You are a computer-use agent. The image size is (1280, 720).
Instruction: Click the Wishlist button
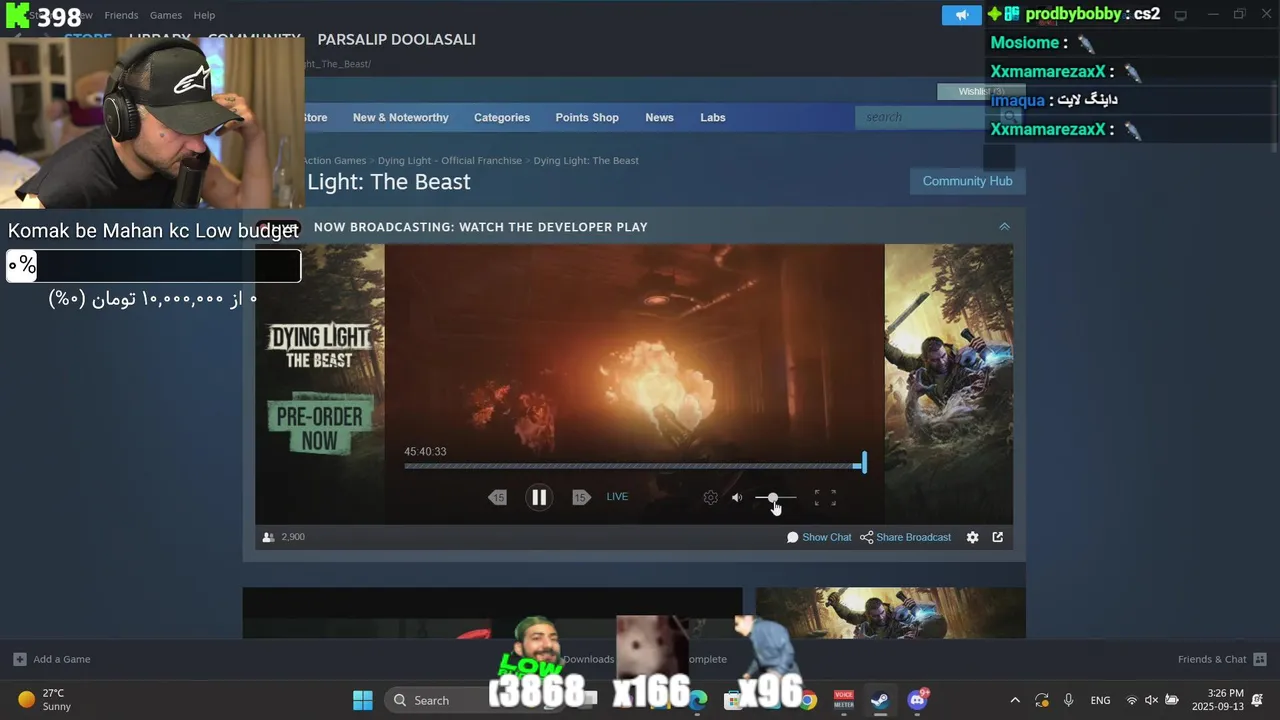click(981, 92)
